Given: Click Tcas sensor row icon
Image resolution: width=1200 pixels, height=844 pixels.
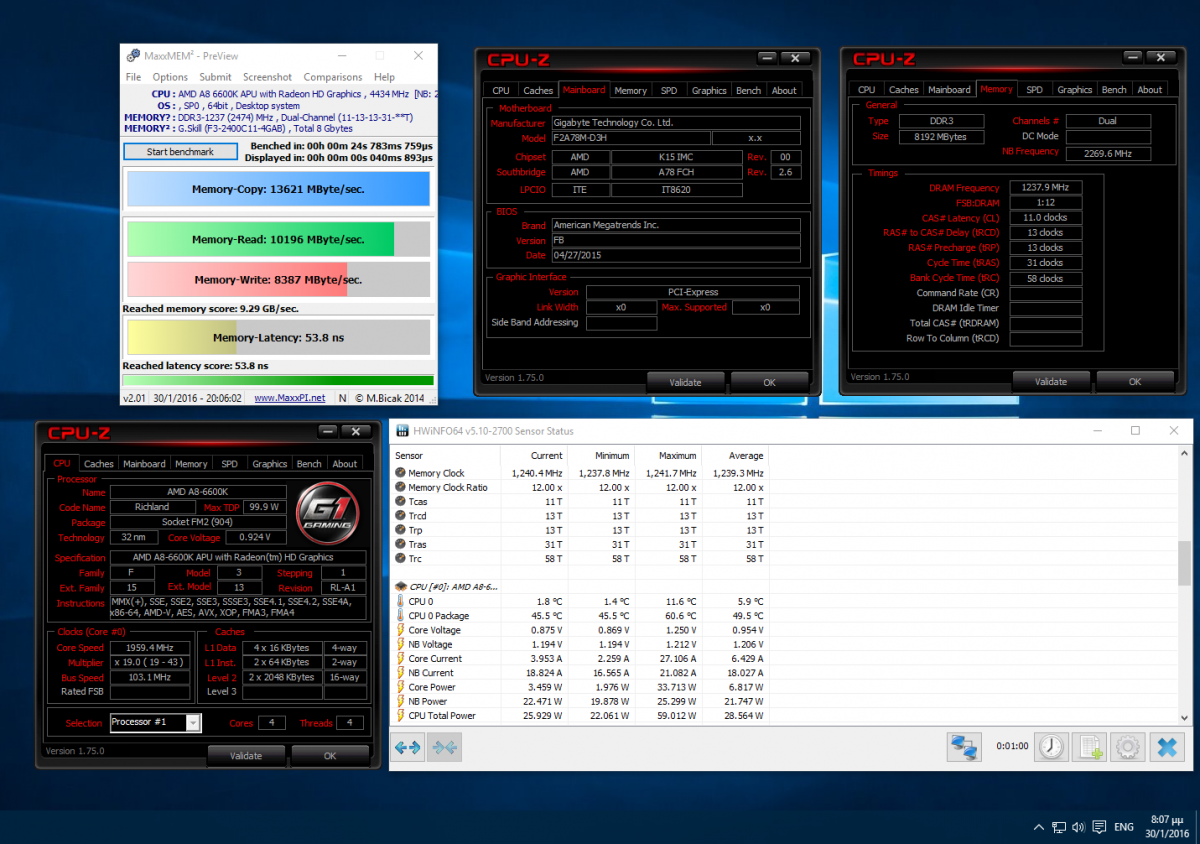Looking at the screenshot, I should (401, 502).
